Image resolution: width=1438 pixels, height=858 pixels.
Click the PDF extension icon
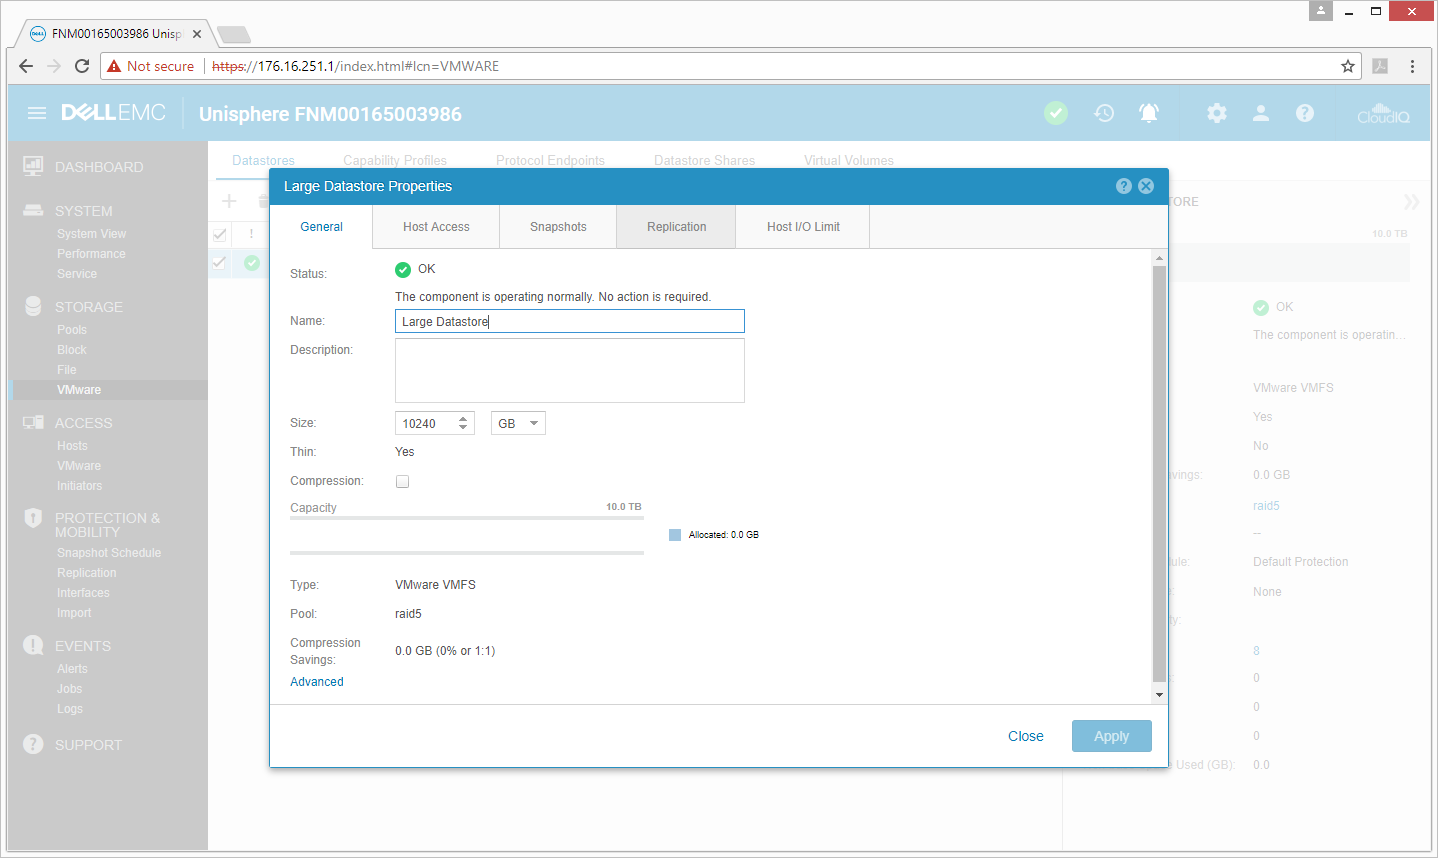click(x=1380, y=66)
